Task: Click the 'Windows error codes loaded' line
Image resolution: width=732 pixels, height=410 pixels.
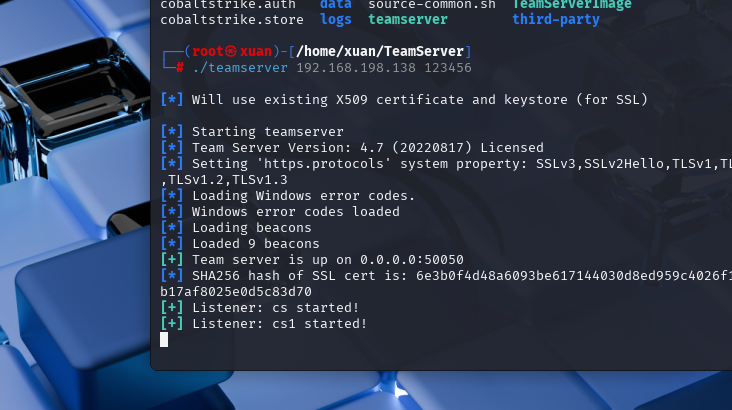Action: (280, 212)
